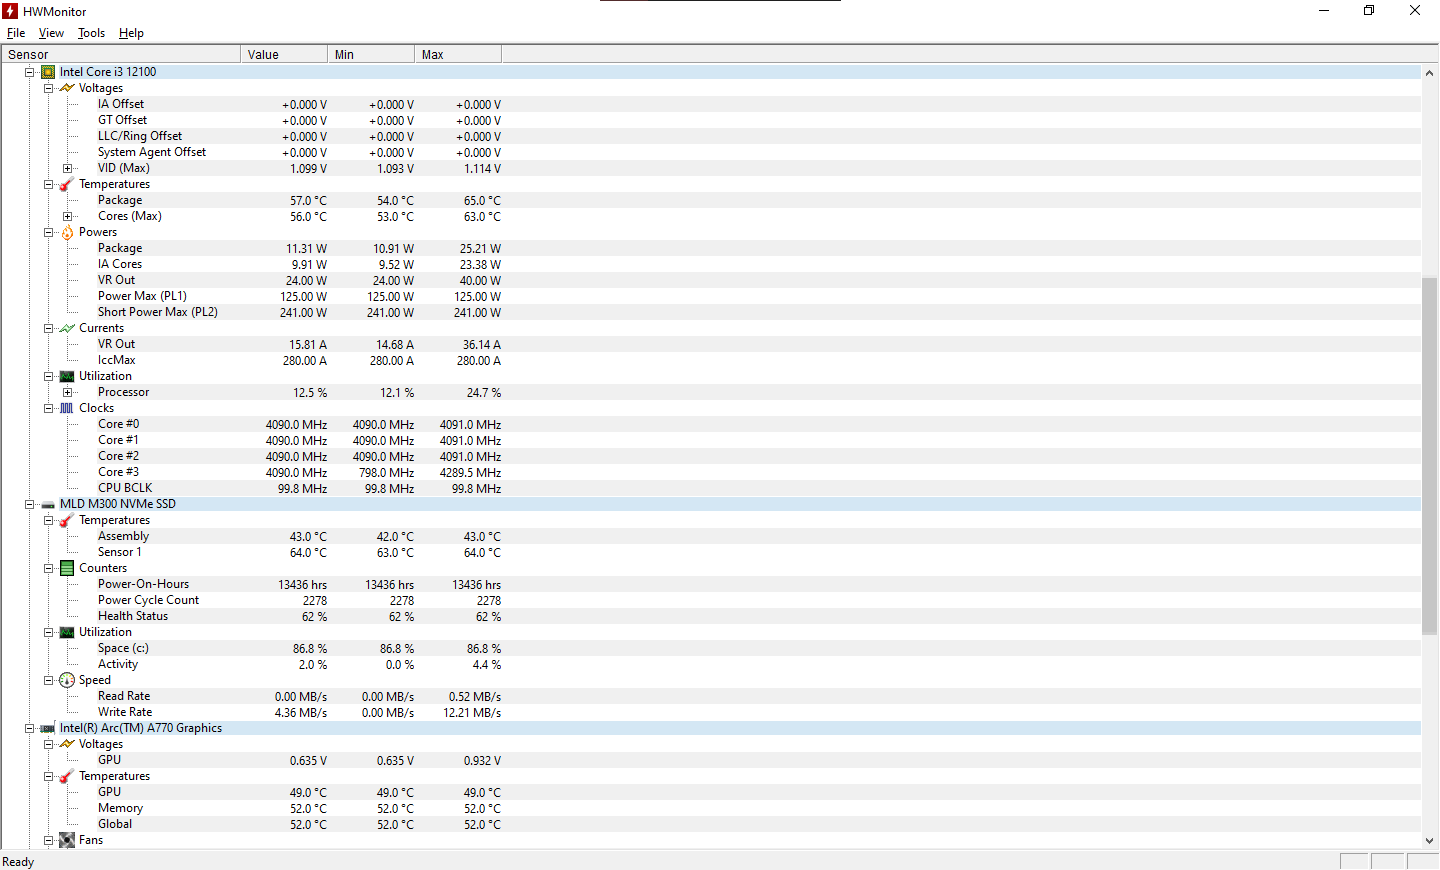Image resolution: width=1440 pixels, height=870 pixels.
Task: Select the Space (c:) row
Action: pos(711,648)
